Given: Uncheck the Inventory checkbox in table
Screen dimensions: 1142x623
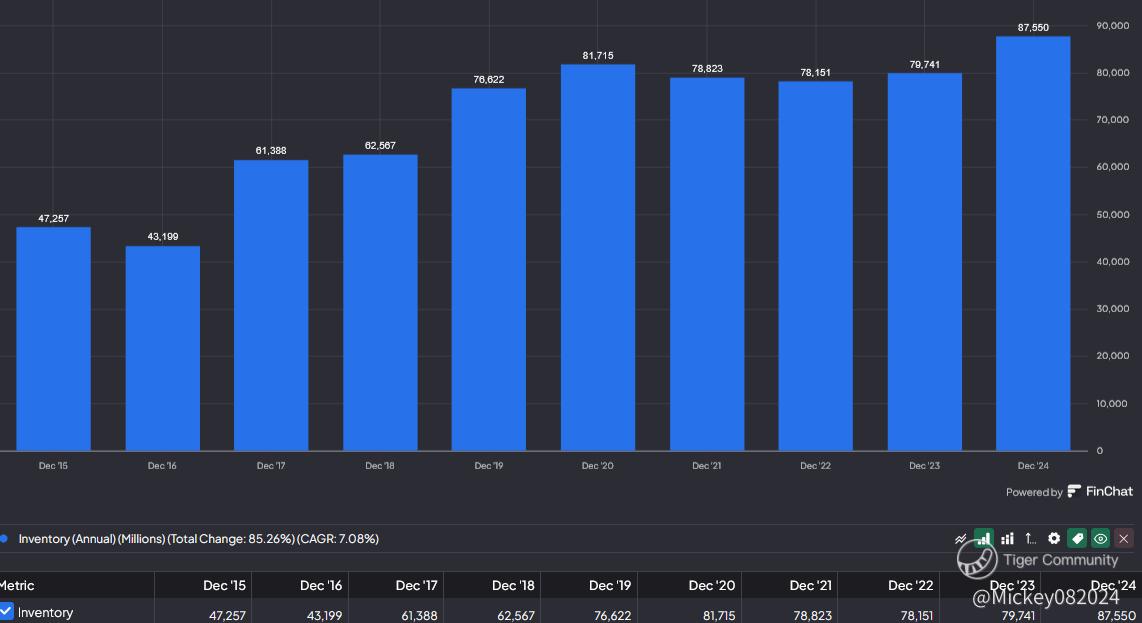Looking at the screenshot, I should point(7,611).
